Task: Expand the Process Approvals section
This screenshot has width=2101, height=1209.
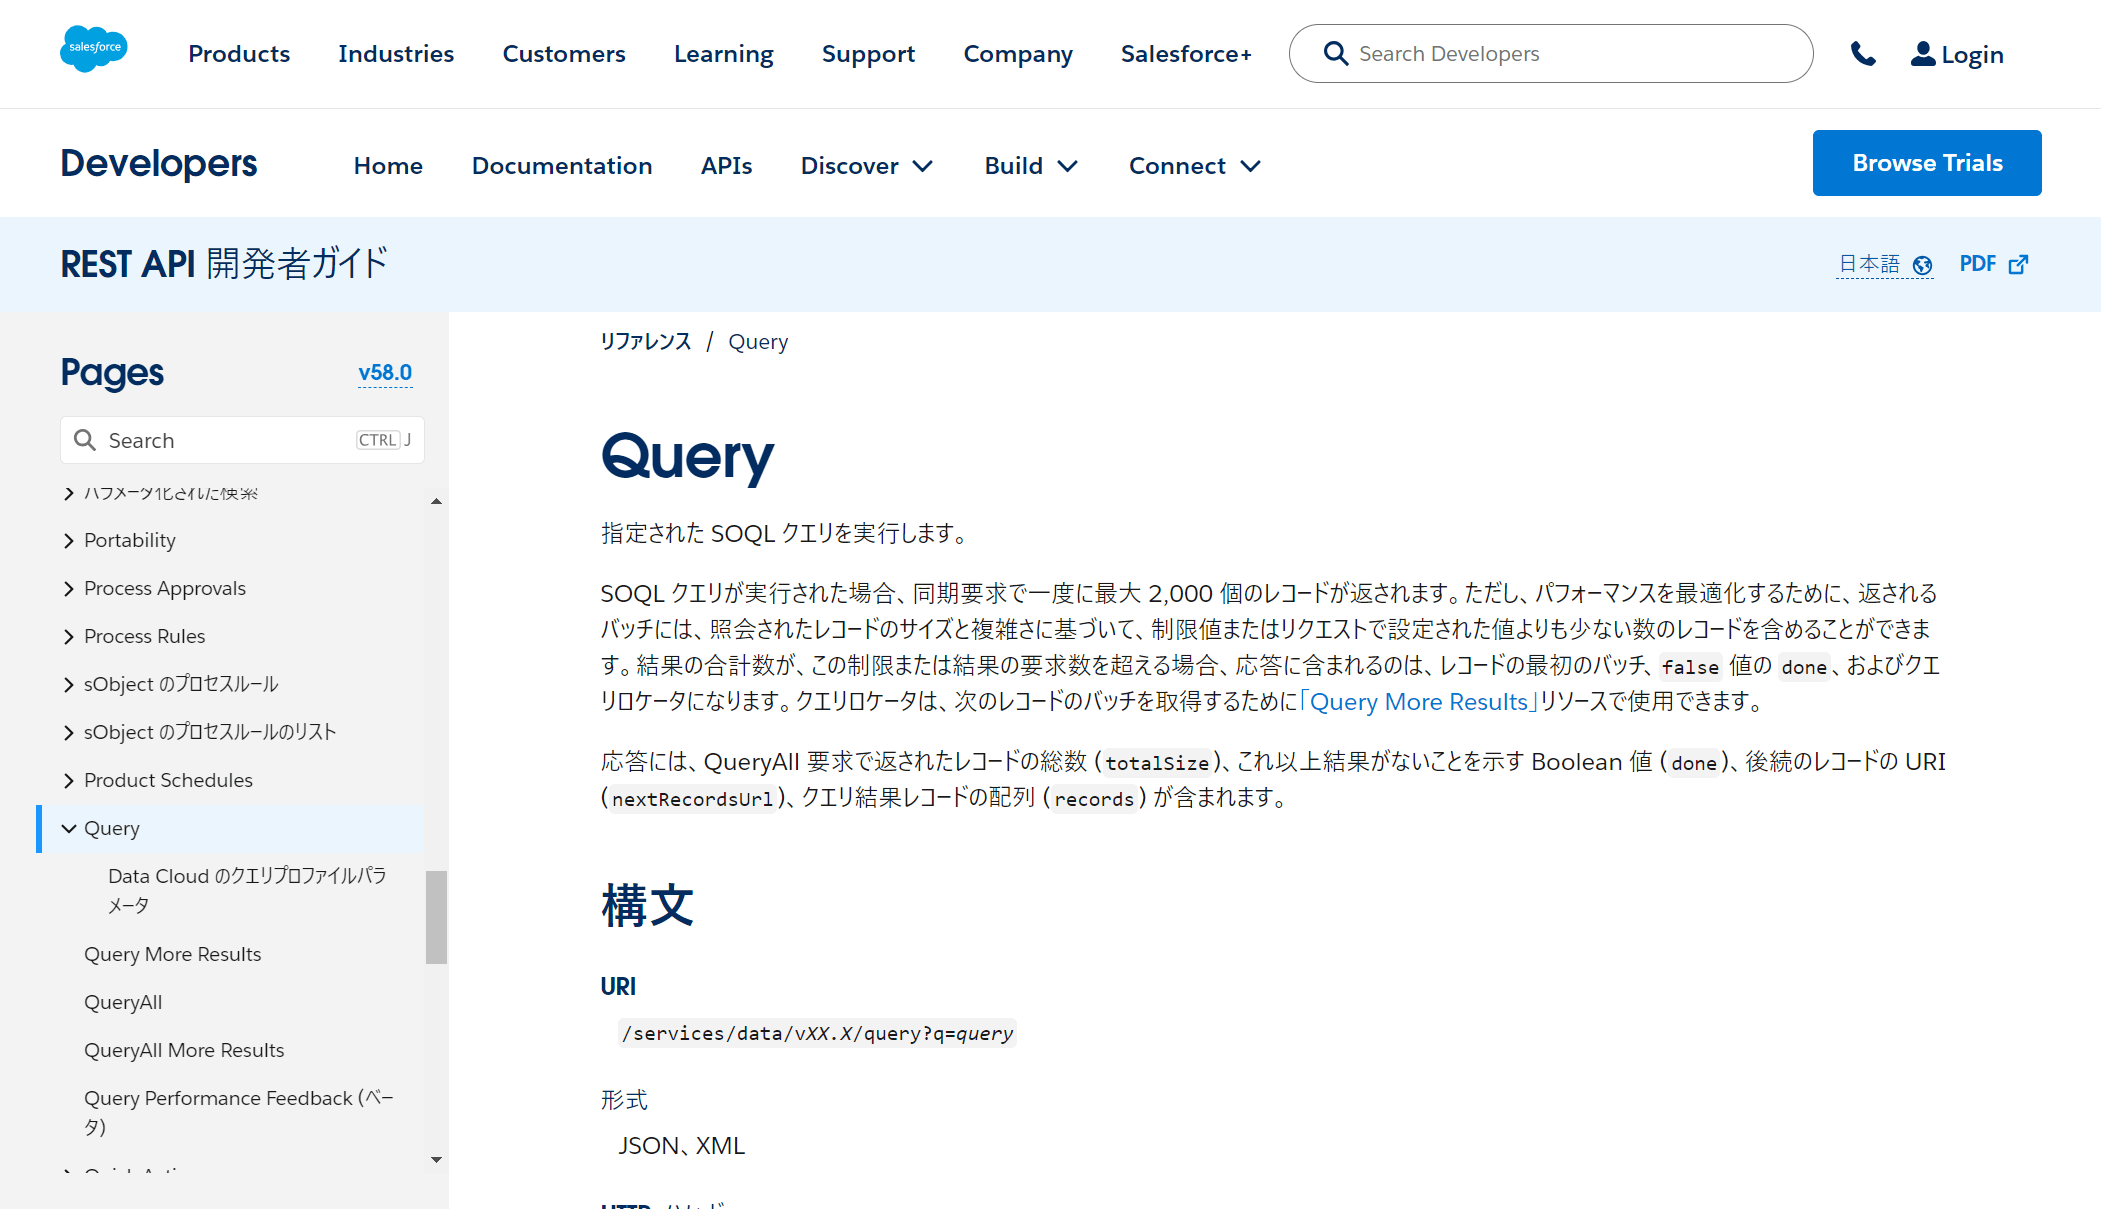Action: [69, 588]
